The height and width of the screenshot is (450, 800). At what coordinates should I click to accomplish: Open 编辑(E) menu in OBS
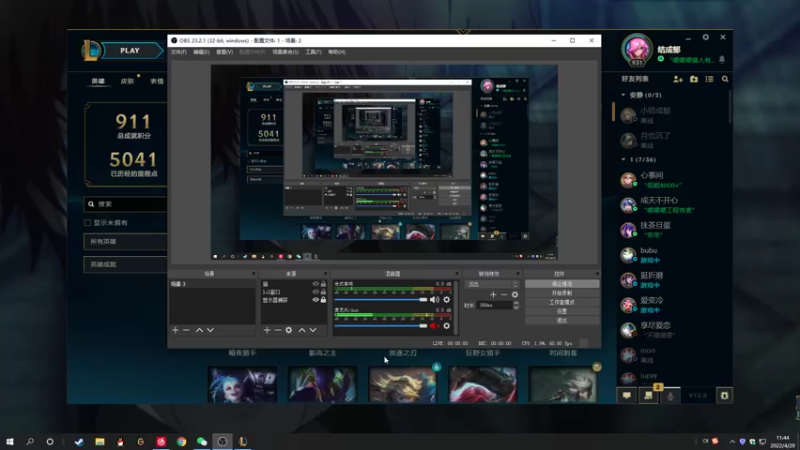201,52
